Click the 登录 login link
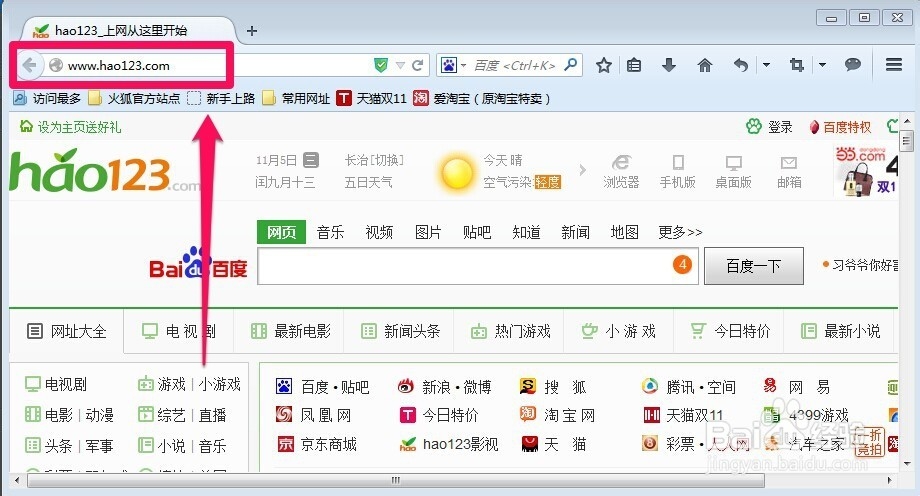 click(x=769, y=127)
